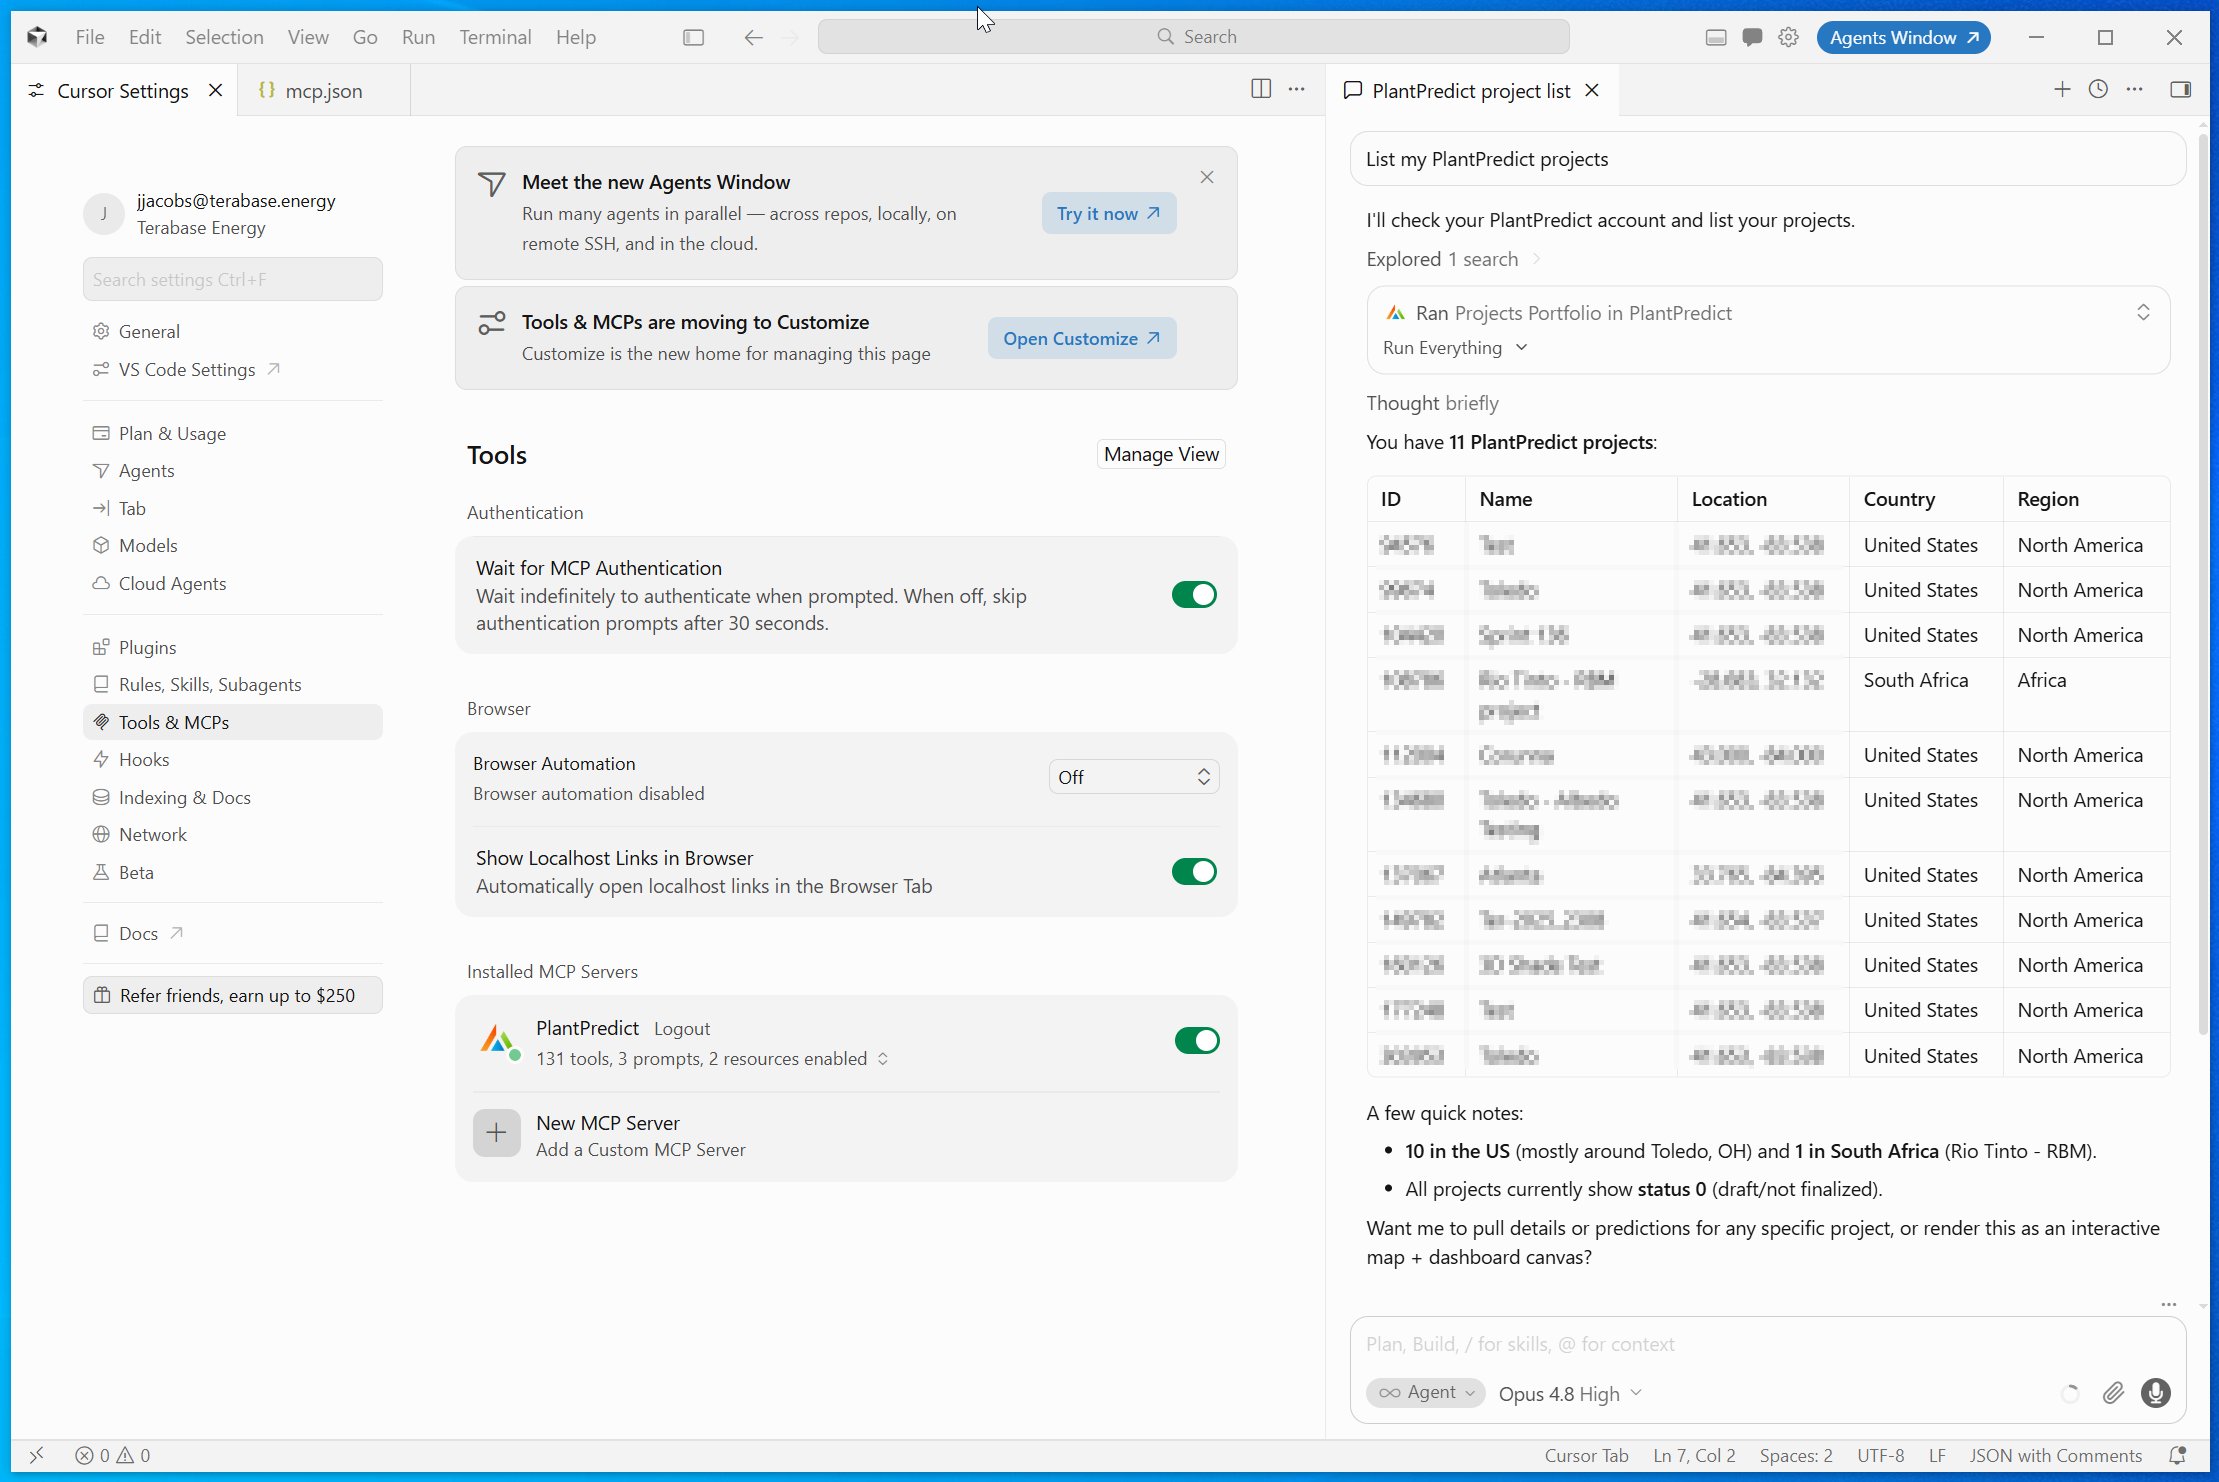Screen dimensions: 2219x1482
Task: Expand the Run Everything dropdown
Action: click(1455, 347)
